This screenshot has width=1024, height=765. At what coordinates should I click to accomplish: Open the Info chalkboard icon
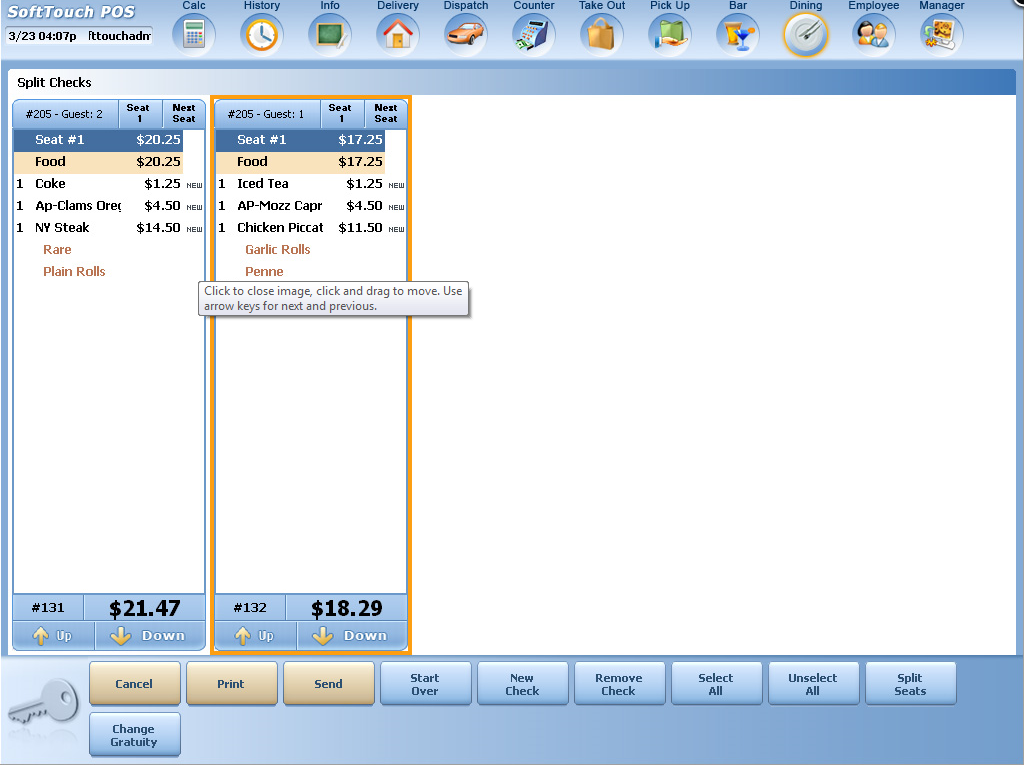point(330,35)
